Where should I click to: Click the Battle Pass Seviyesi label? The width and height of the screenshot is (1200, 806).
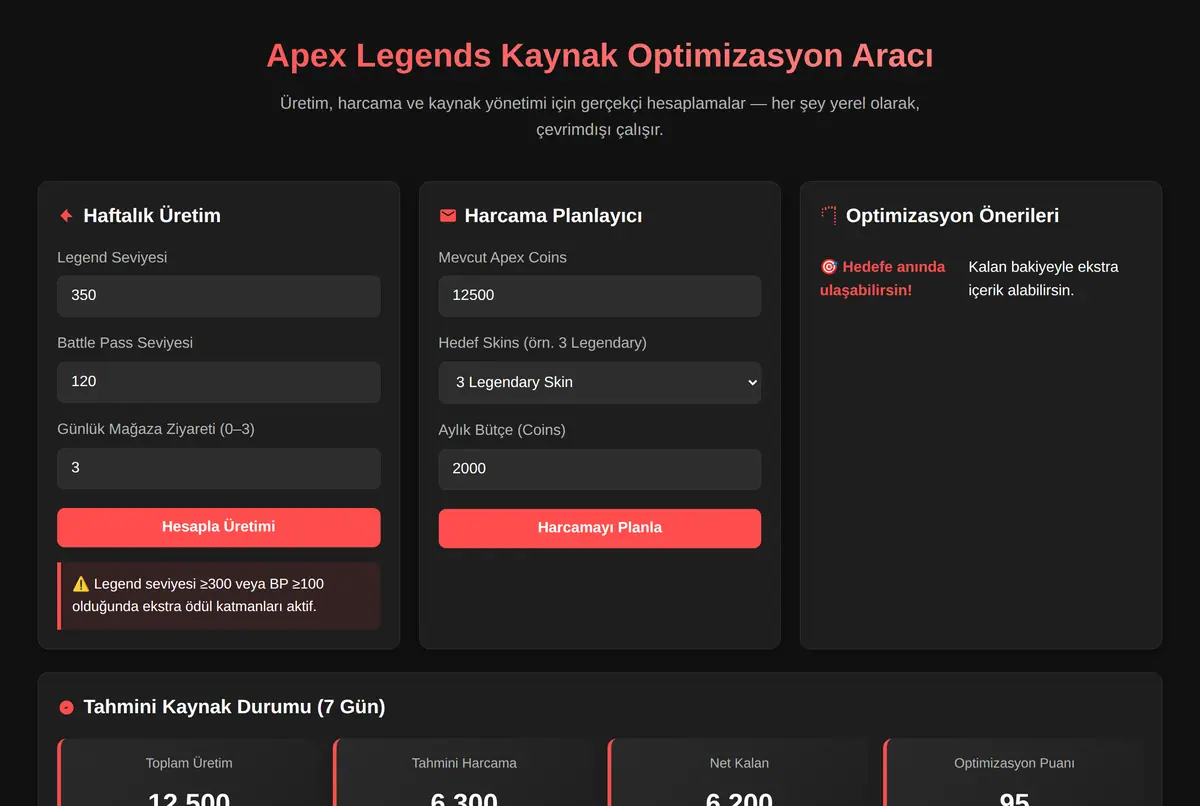pos(125,343)
